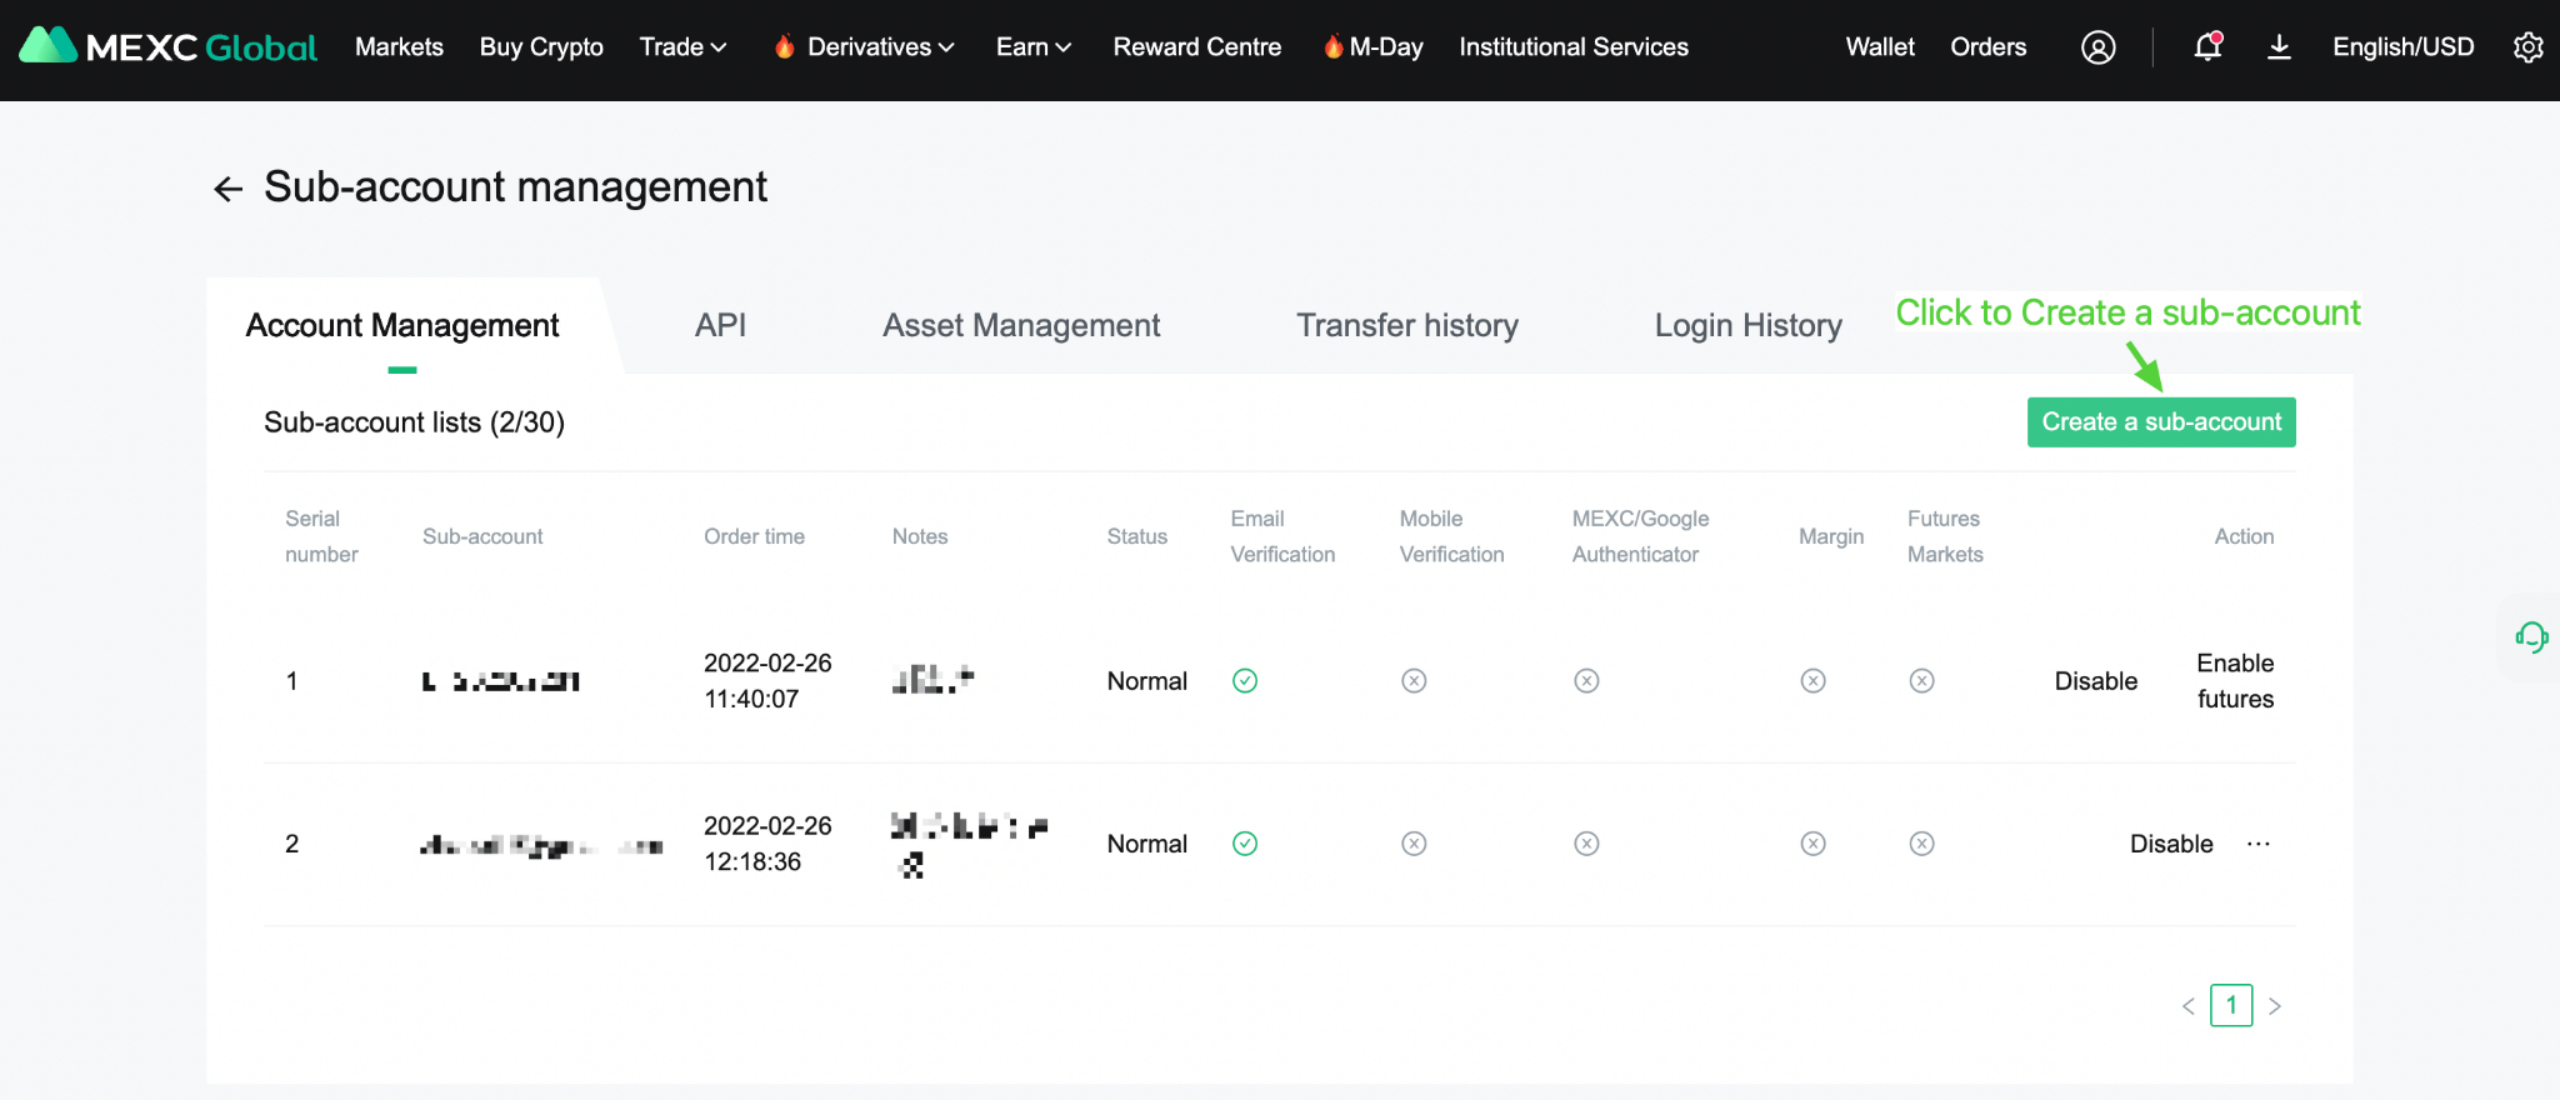Click the download app icon
This screenshot has height=1100, width=2560.
pos(2278,47)
